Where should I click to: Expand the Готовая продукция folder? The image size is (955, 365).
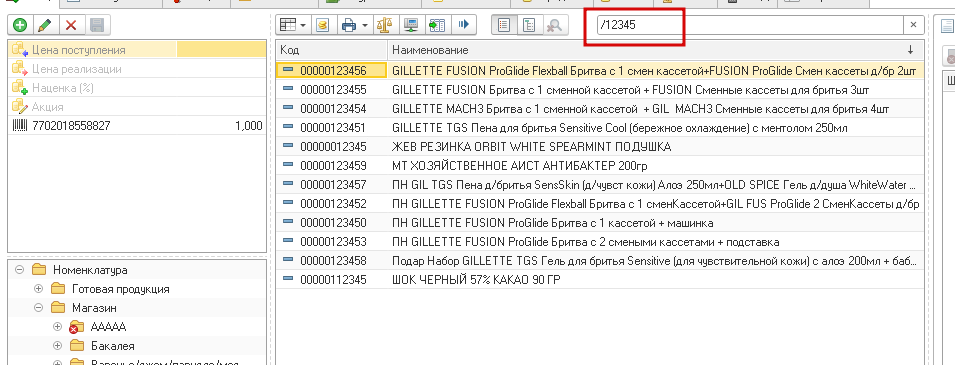click(38, 289)
